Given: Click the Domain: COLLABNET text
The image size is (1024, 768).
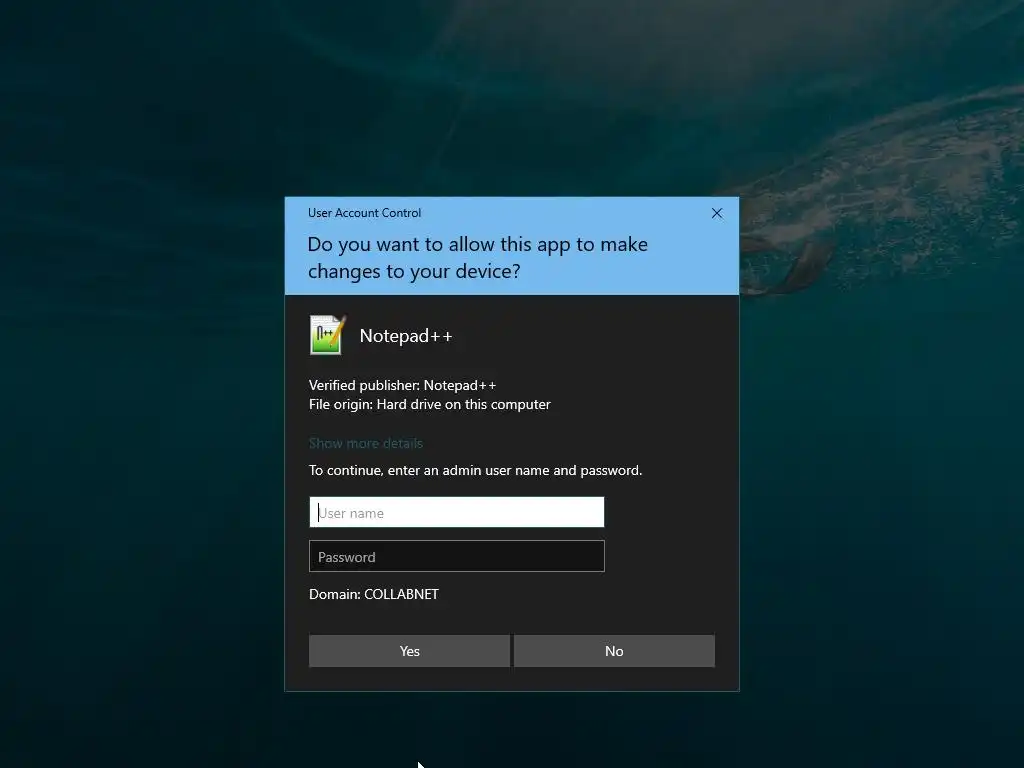Looking at the screenshot, I should click(374, 594).
